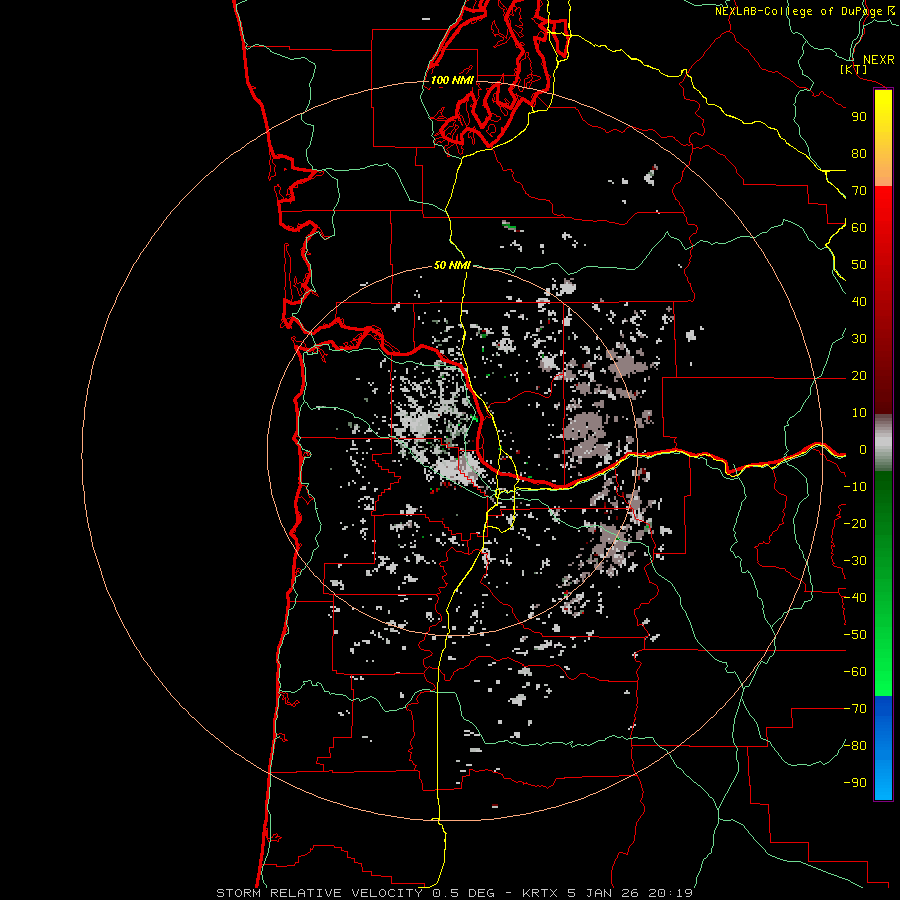Viewport: 900px width, 900px height.
Task: Click the gray zero-velocity band of color bar
Action: (883, 443)
